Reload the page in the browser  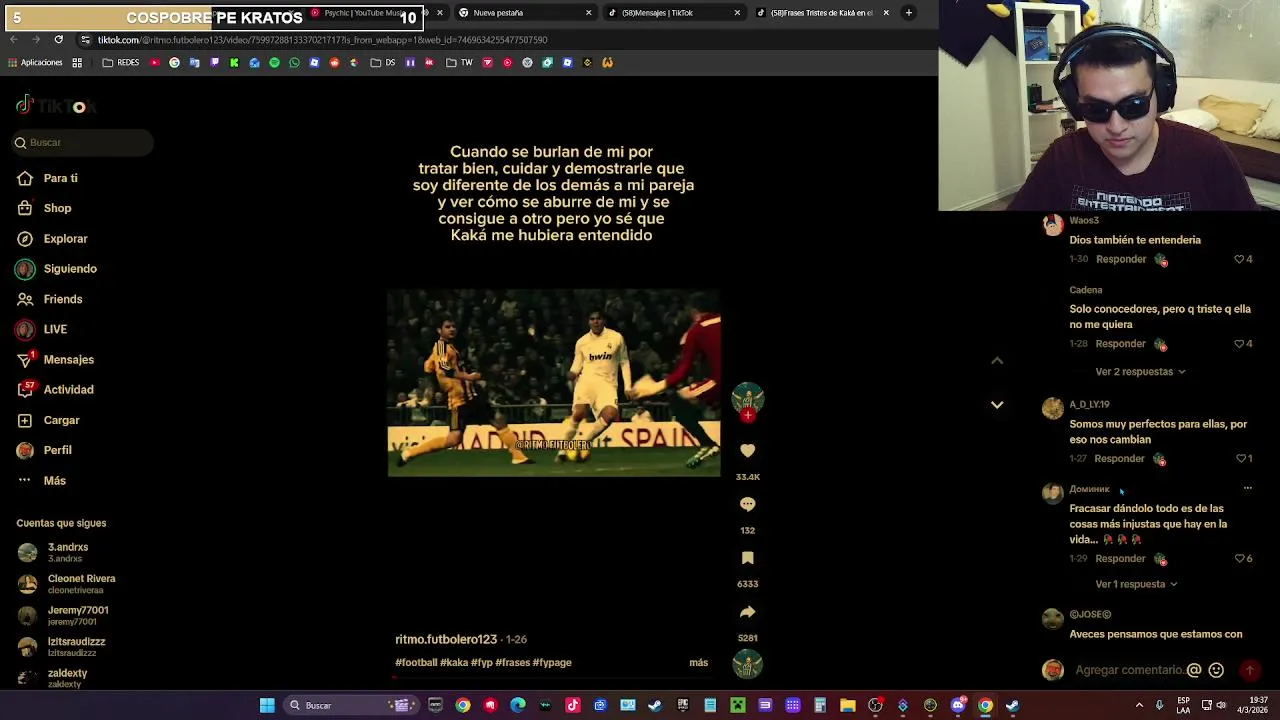[58, 40]
